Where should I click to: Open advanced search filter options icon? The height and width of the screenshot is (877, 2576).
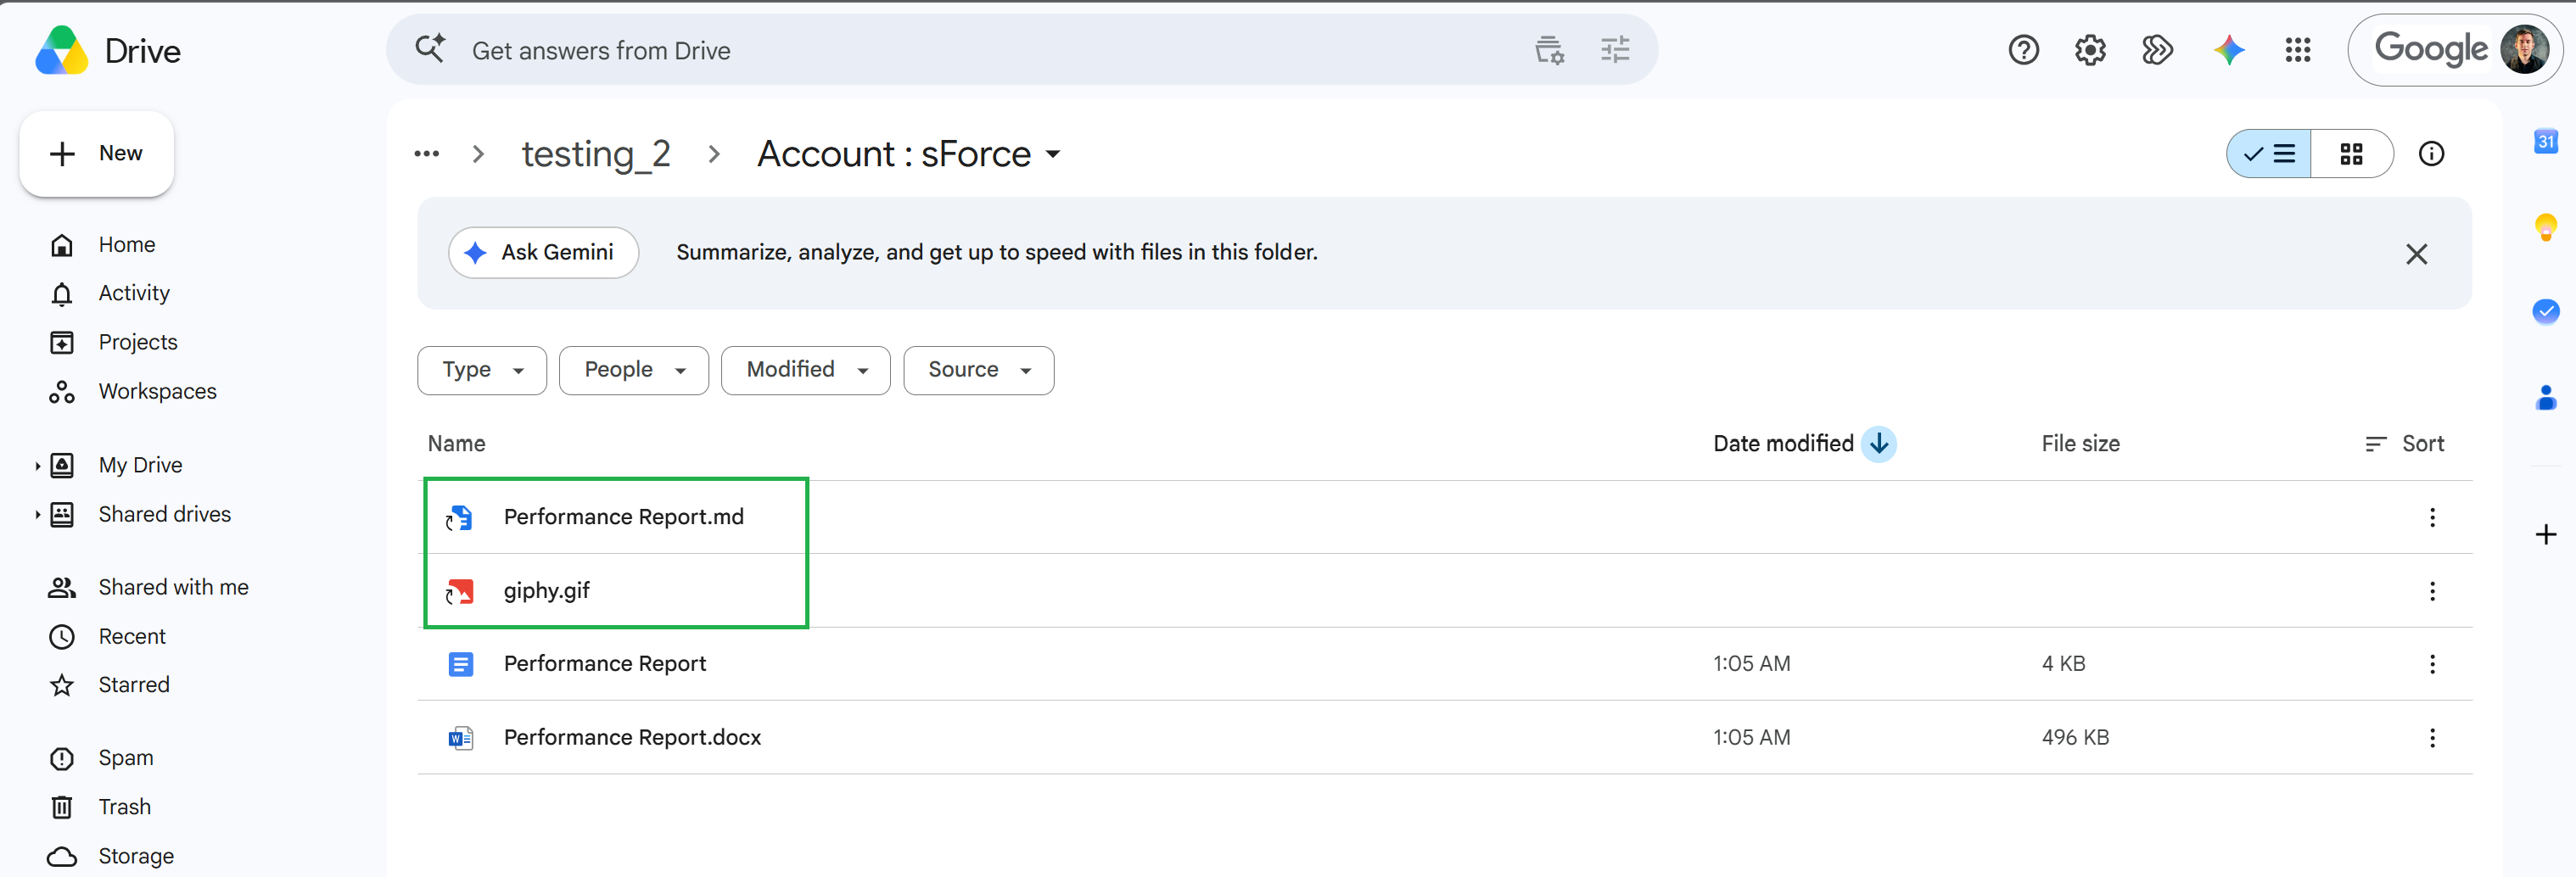pyautogui.click(x=1615, y=49)
